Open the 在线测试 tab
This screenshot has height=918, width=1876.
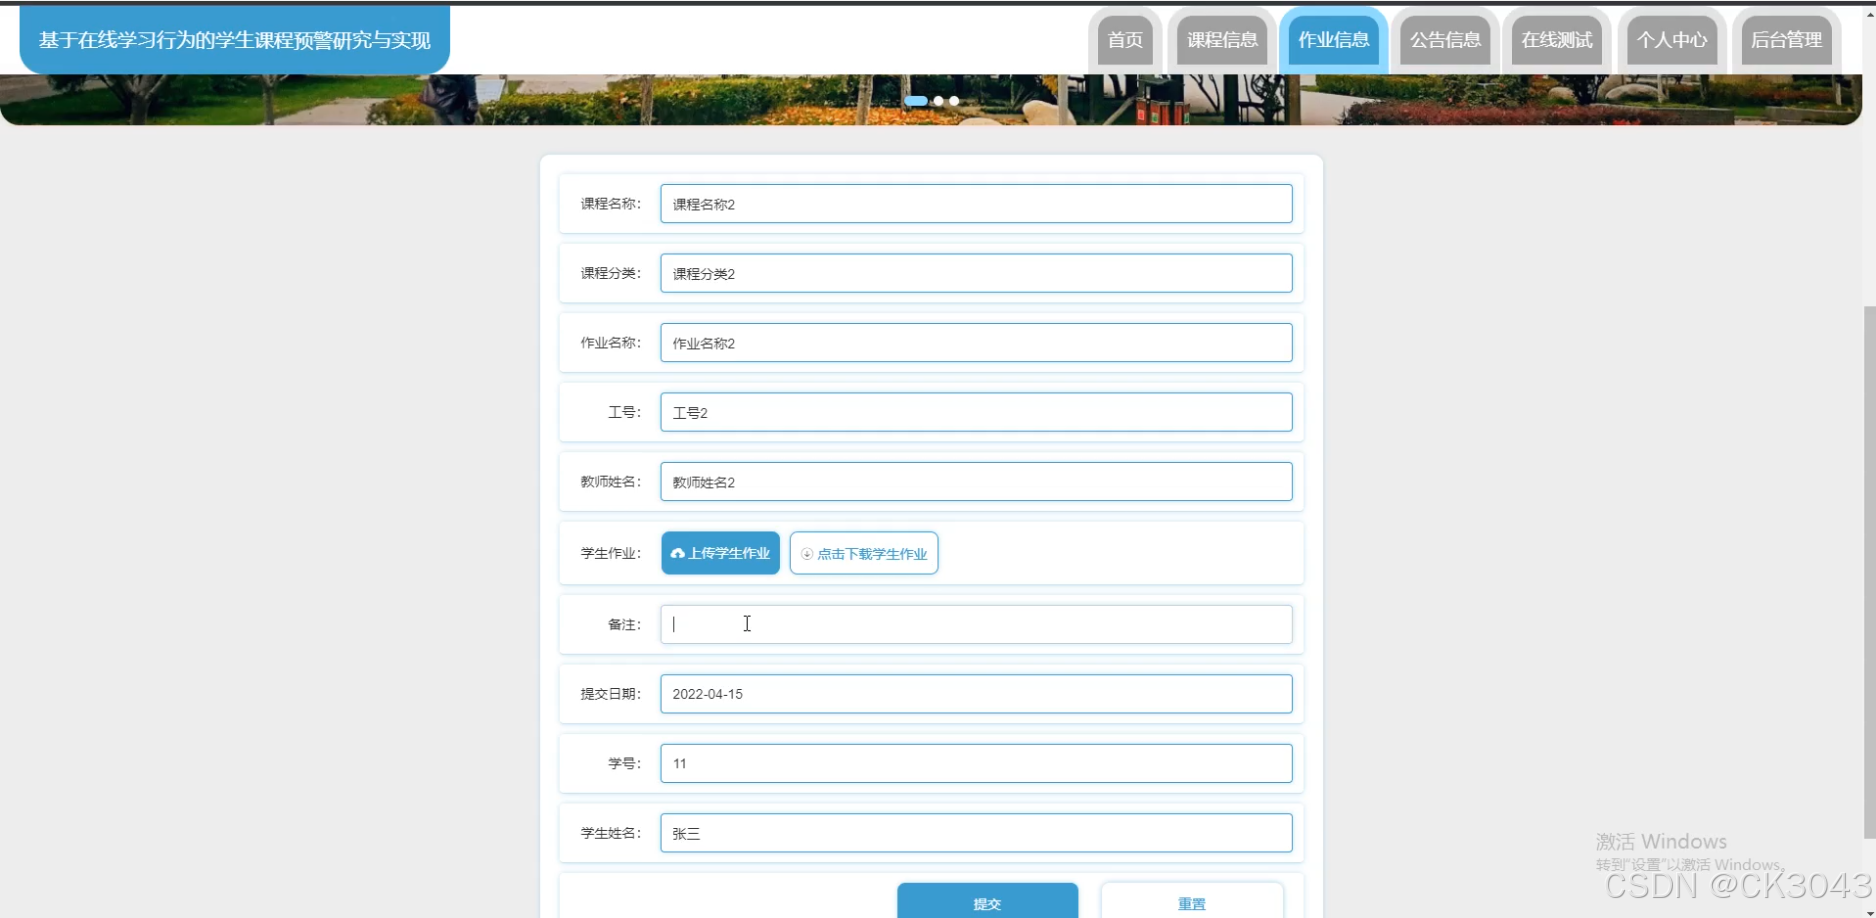click(1556, 40)
